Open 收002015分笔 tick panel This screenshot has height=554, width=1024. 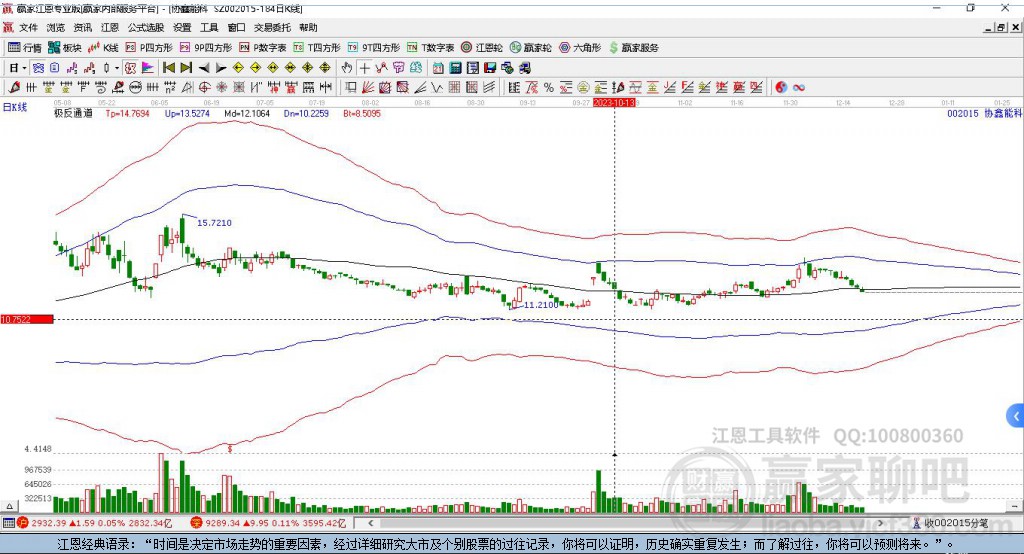pos(951,523)
